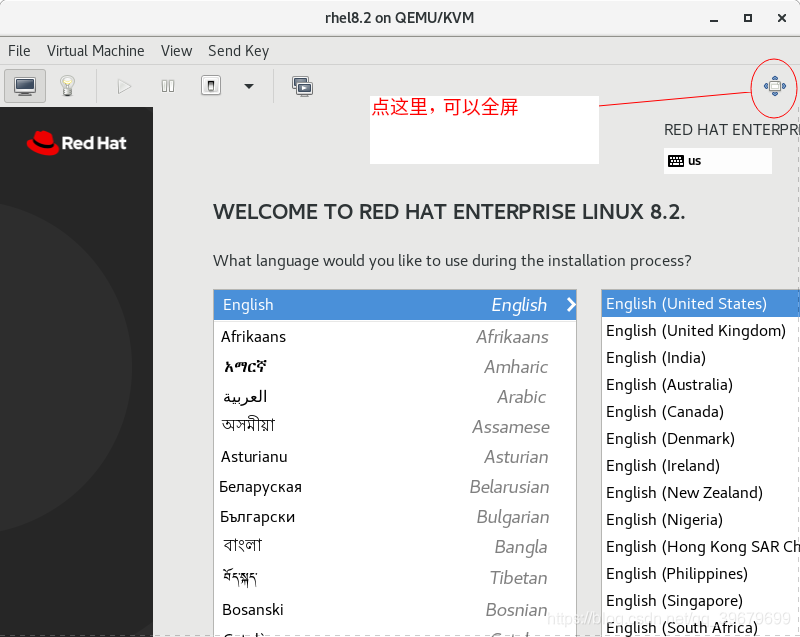Choose English (India) locale
The width and height of the screenshot is (800, 637).
701,358
